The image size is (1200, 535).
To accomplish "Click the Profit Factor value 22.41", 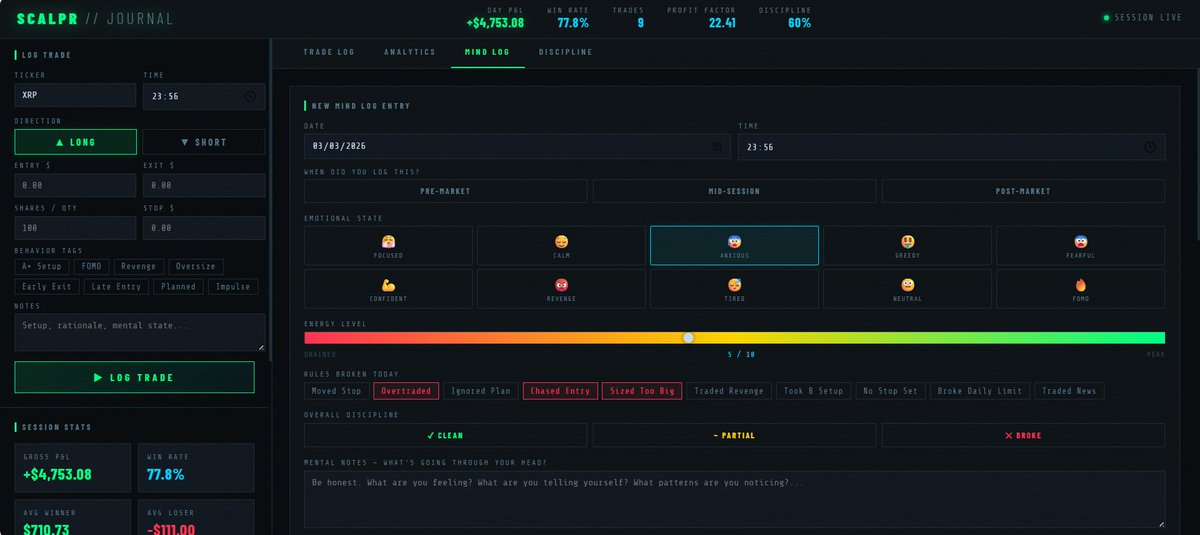I will (722, 23).
